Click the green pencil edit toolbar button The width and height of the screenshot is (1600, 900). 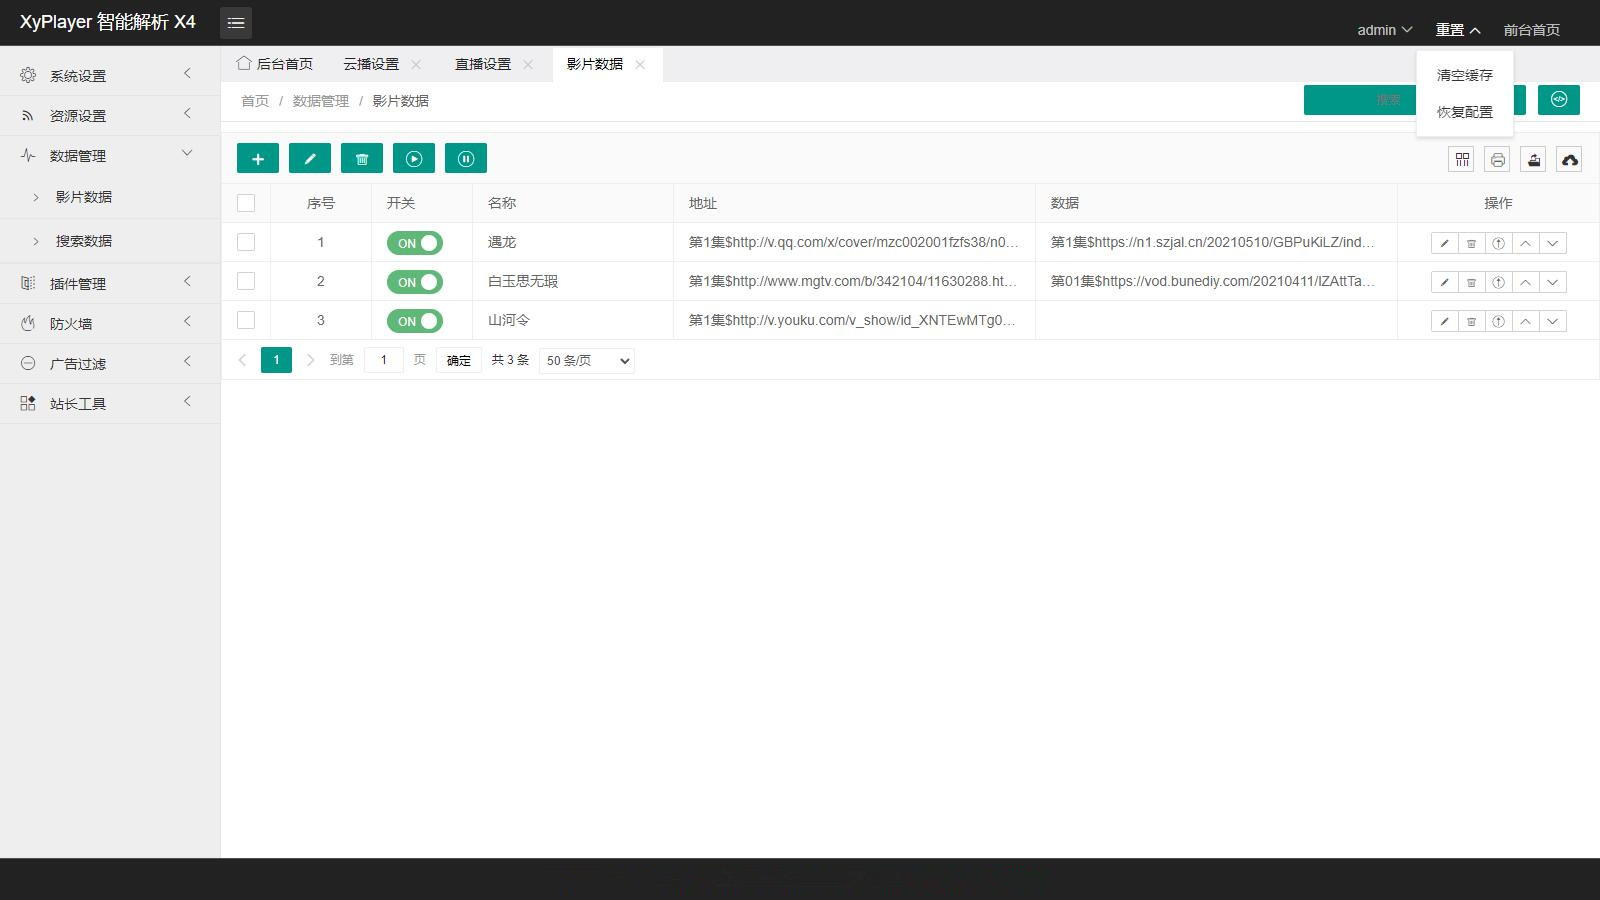[310, 158]
